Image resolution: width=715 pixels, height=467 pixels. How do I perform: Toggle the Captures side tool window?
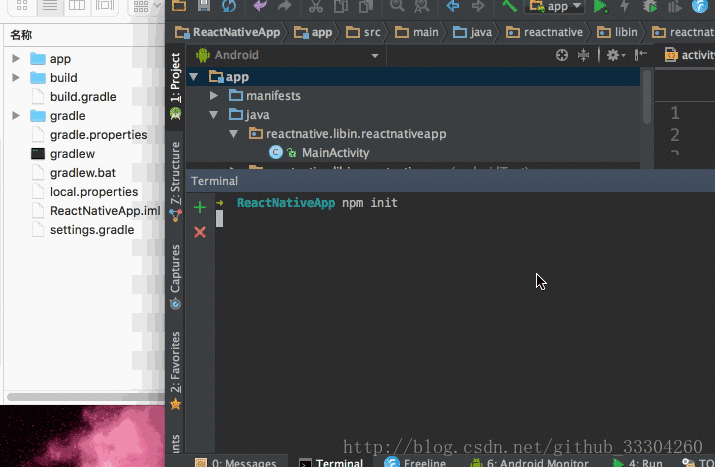tap(176, 277)
